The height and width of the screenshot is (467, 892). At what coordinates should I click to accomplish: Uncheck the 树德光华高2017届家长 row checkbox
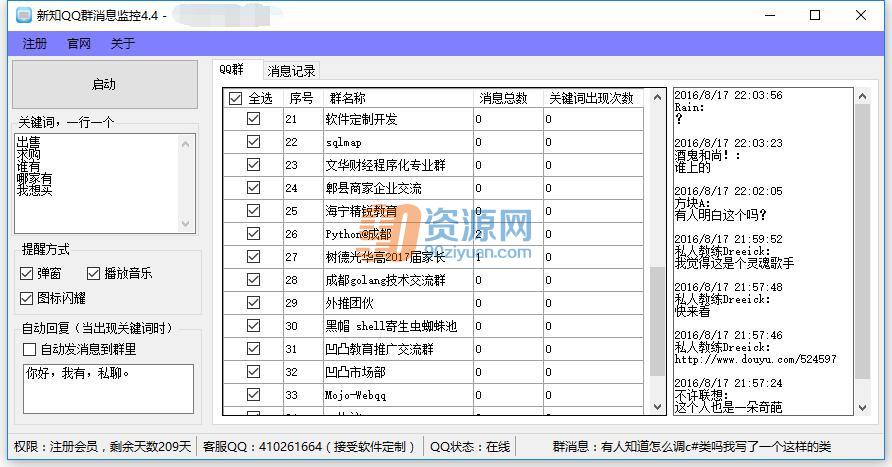254,257
